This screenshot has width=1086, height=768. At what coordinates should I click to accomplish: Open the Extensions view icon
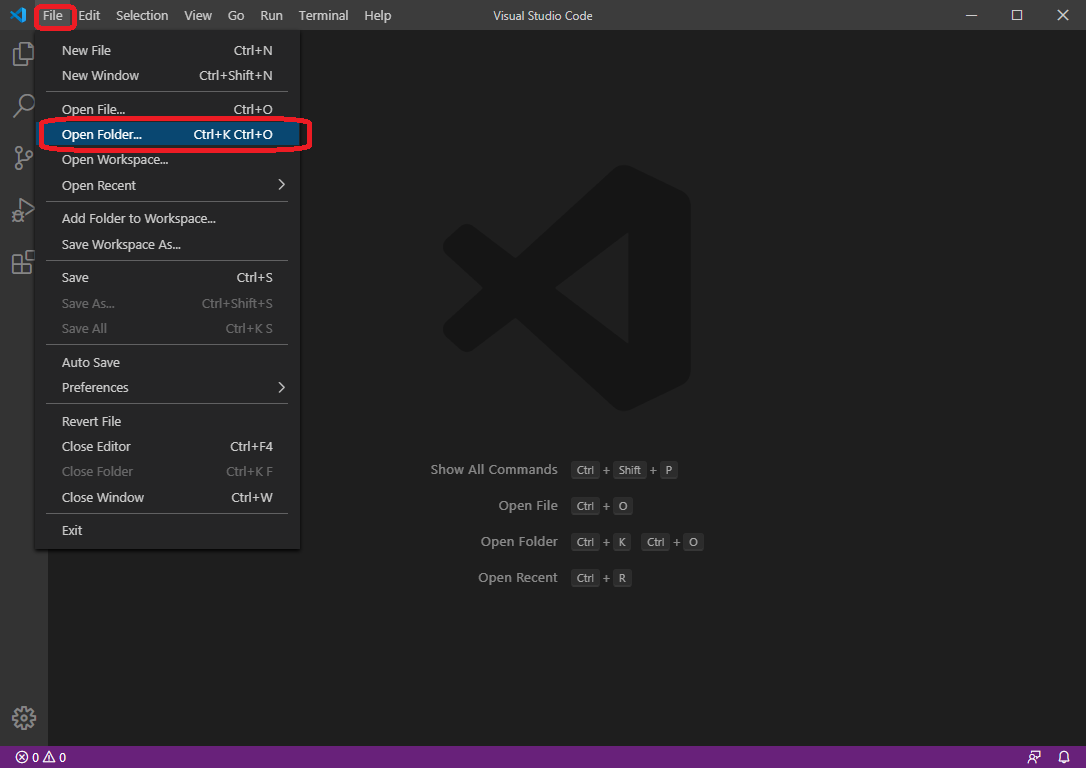(23, 262)
